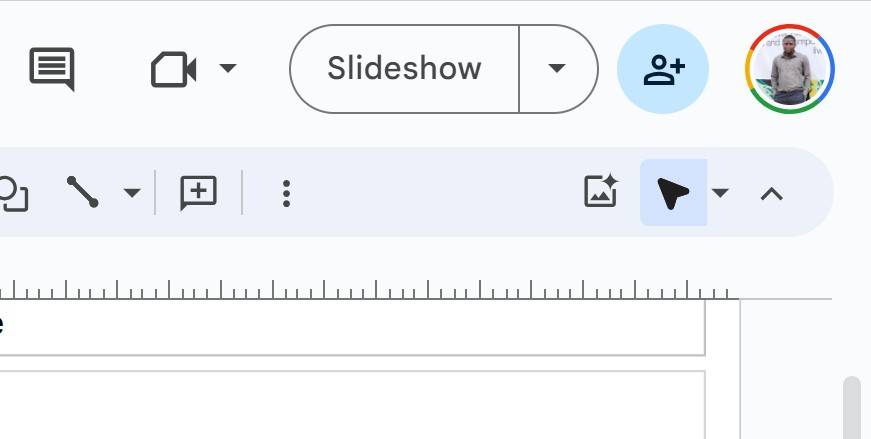
Task: Expand the video call options arrow
Action: pyautogui.click(x=228, y=69)
